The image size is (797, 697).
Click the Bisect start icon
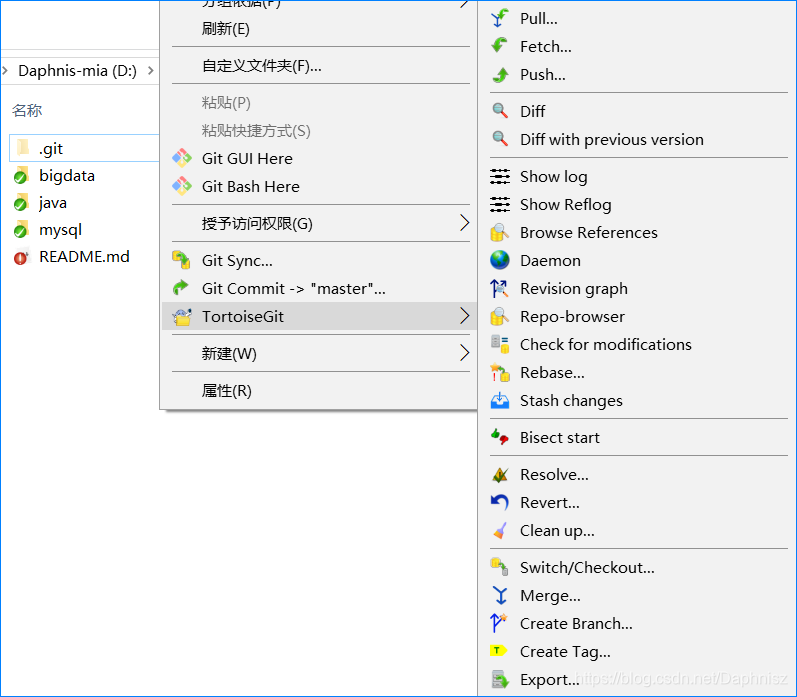(500, 437)
